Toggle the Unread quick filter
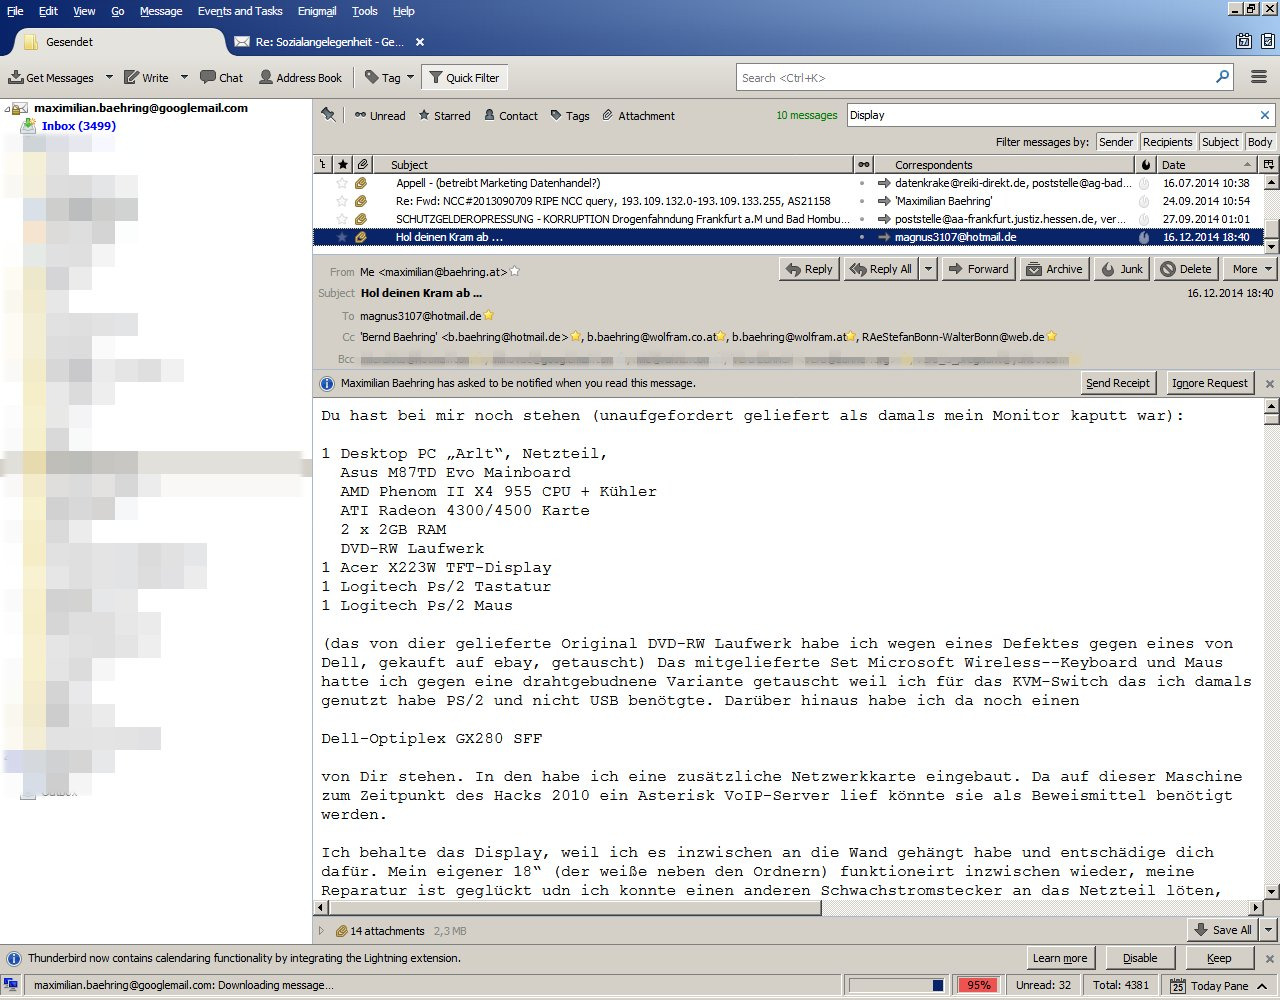The image size is (1280, 1000). (x=380, y=115)
